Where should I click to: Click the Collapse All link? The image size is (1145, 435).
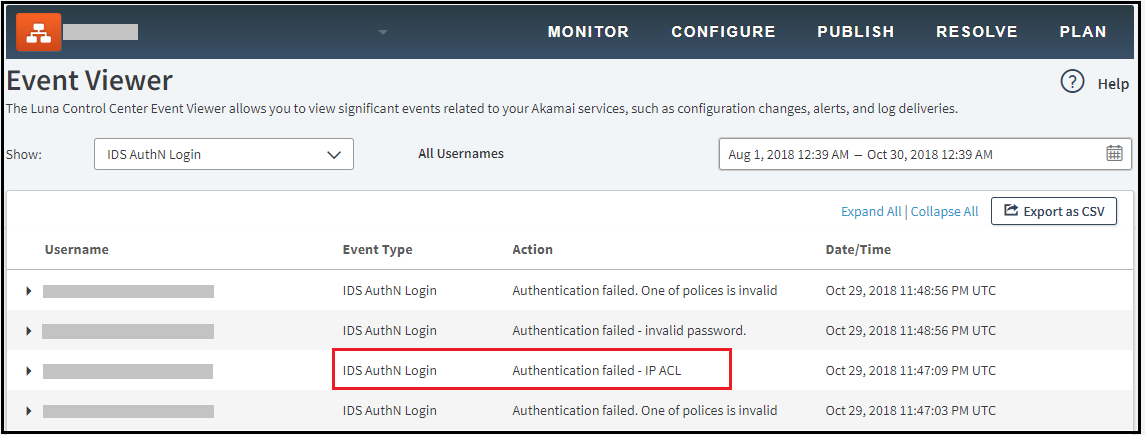(944, 212)
